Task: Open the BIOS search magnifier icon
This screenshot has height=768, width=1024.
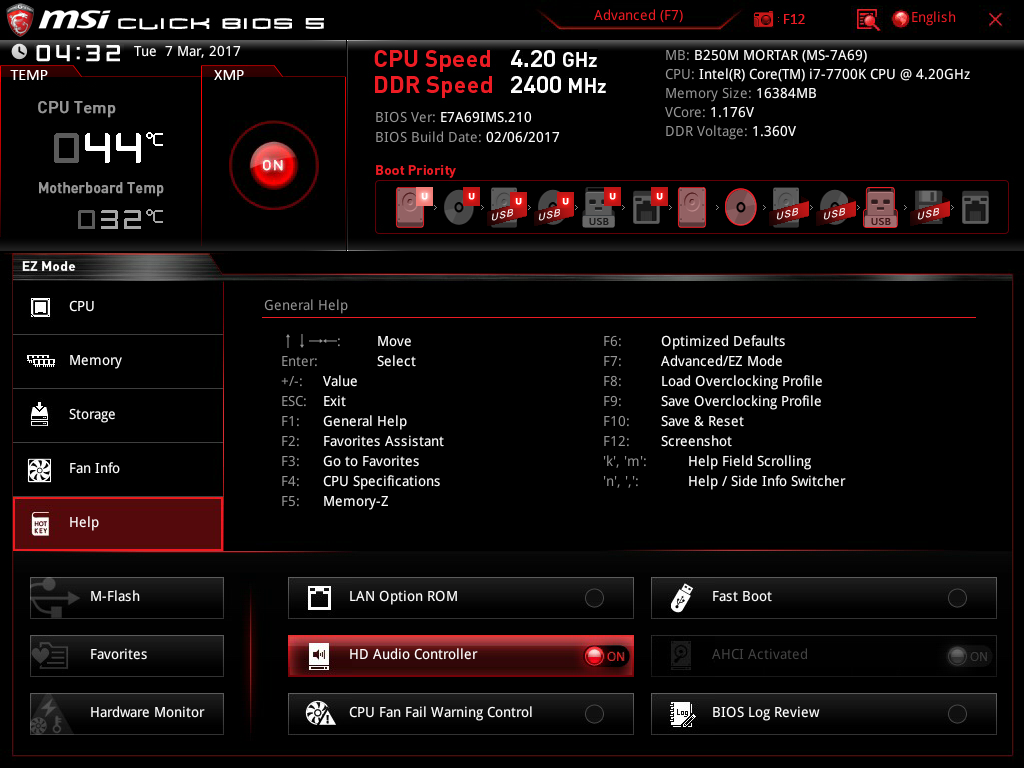Action: [x=868, y=19]
